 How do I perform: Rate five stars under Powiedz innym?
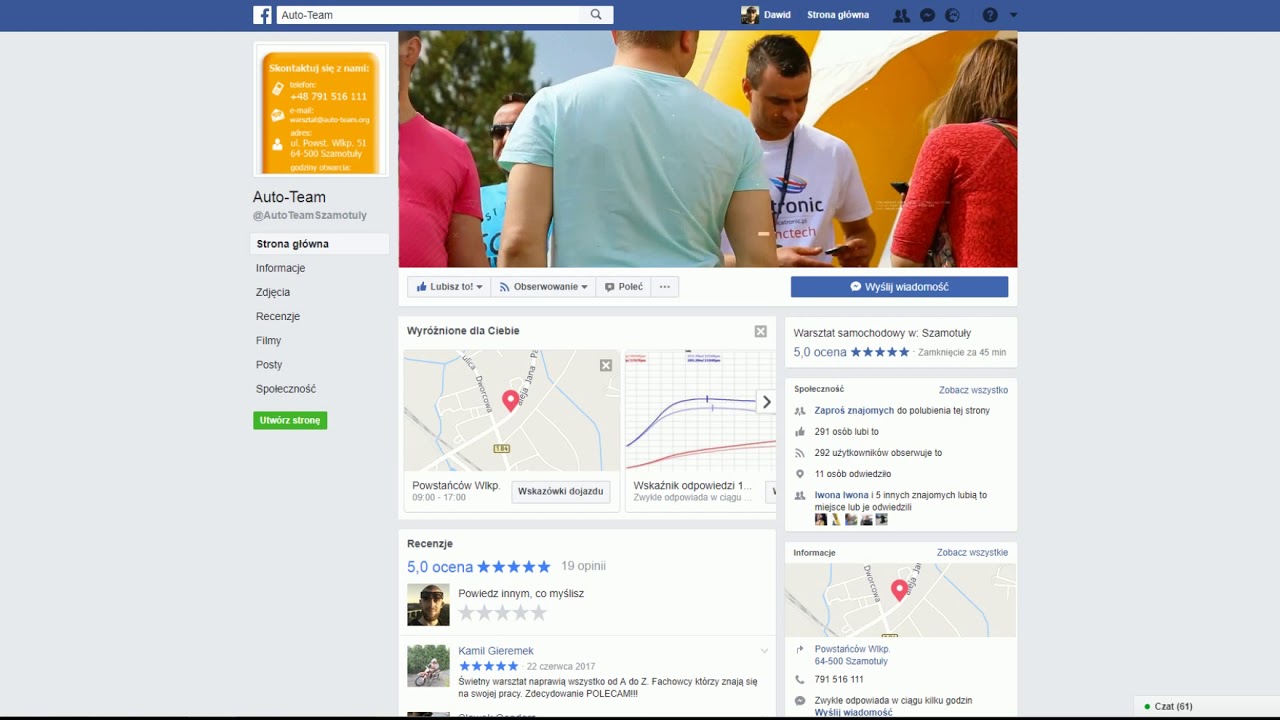[x=539, y=613]
